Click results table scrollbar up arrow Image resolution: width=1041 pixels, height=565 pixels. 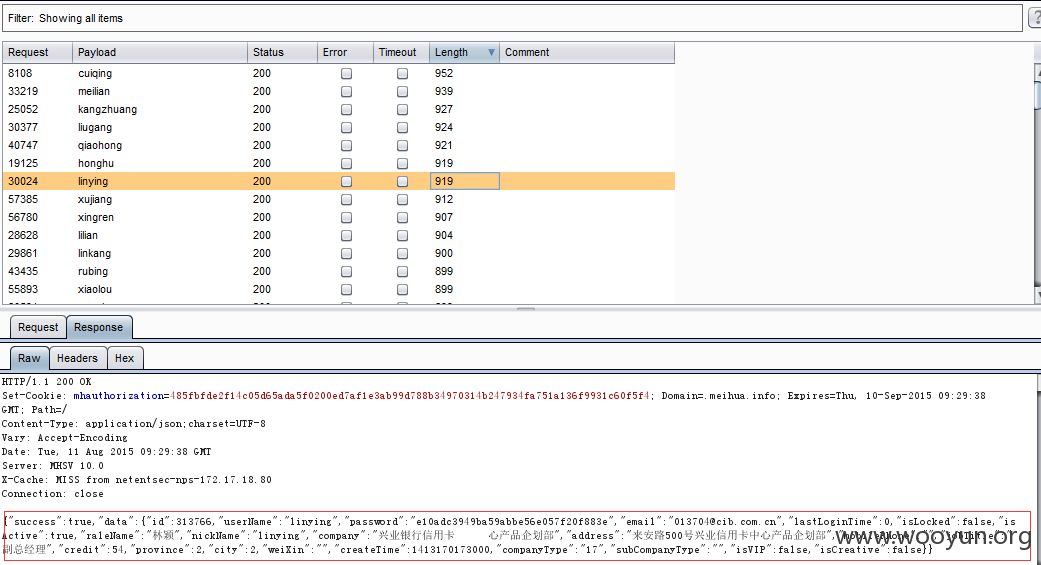pyautogui.click(x=1038, y=70)
